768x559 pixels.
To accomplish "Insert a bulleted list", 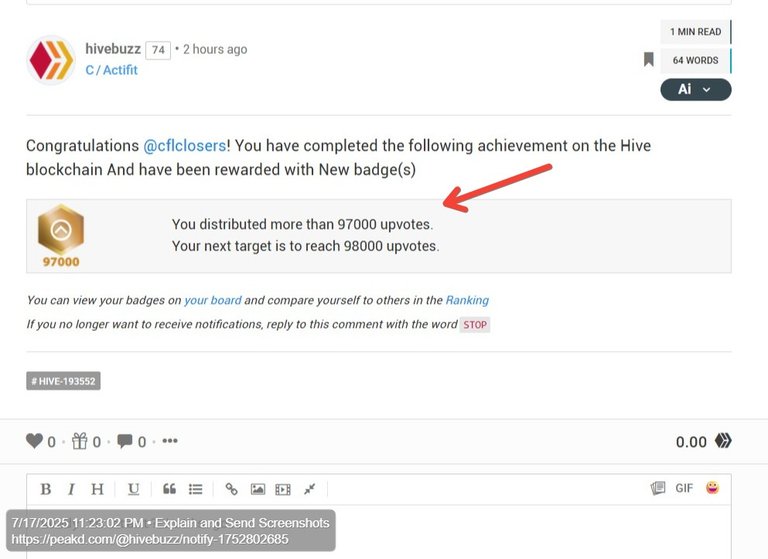I will coord(195,489).
